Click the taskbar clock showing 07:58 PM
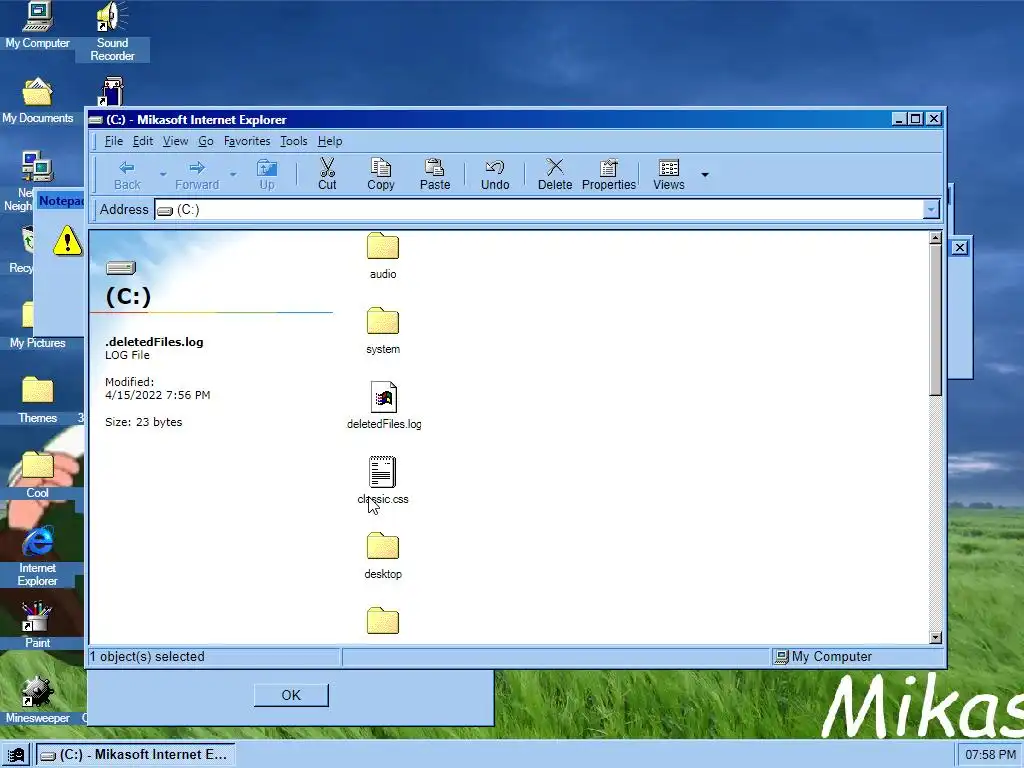 click(x=990, y=755)
